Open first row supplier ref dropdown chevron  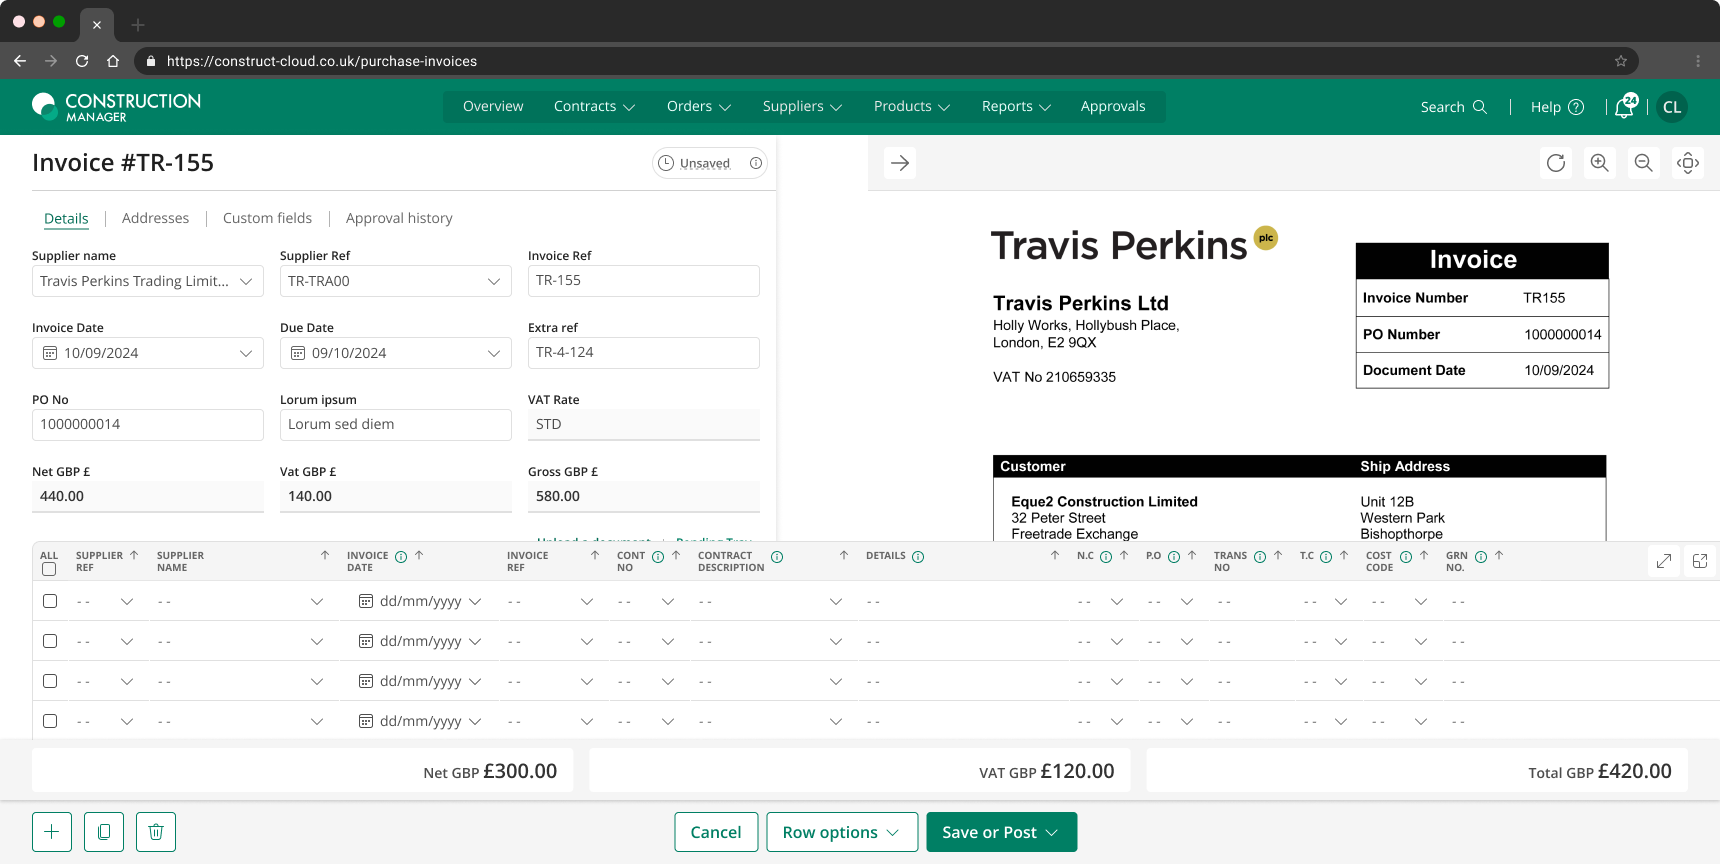pos(127,601)
